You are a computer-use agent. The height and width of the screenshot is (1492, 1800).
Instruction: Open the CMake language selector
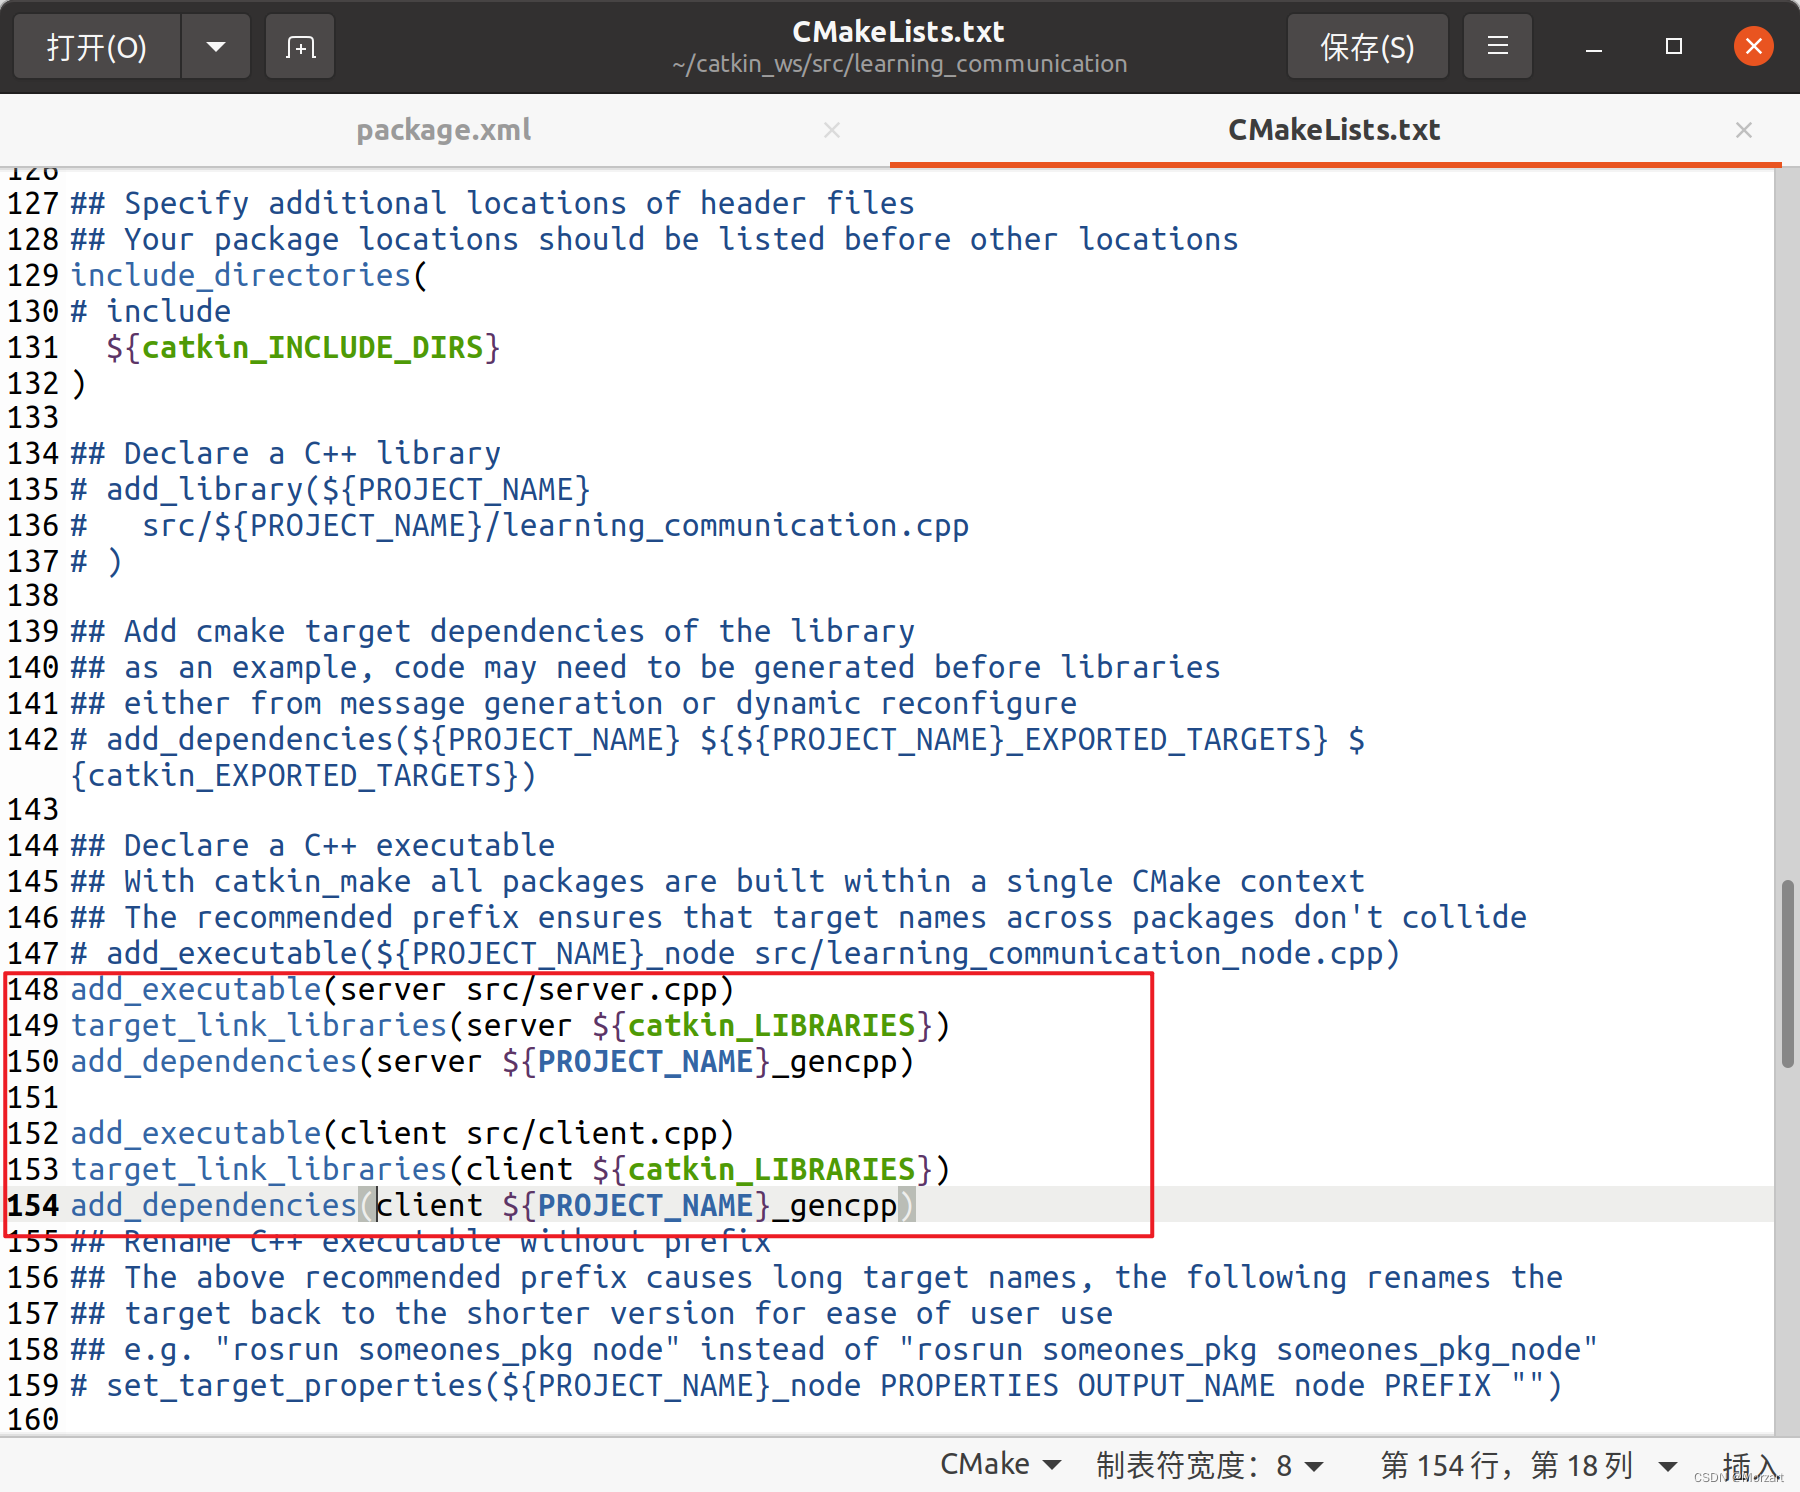(1000, 1464)
